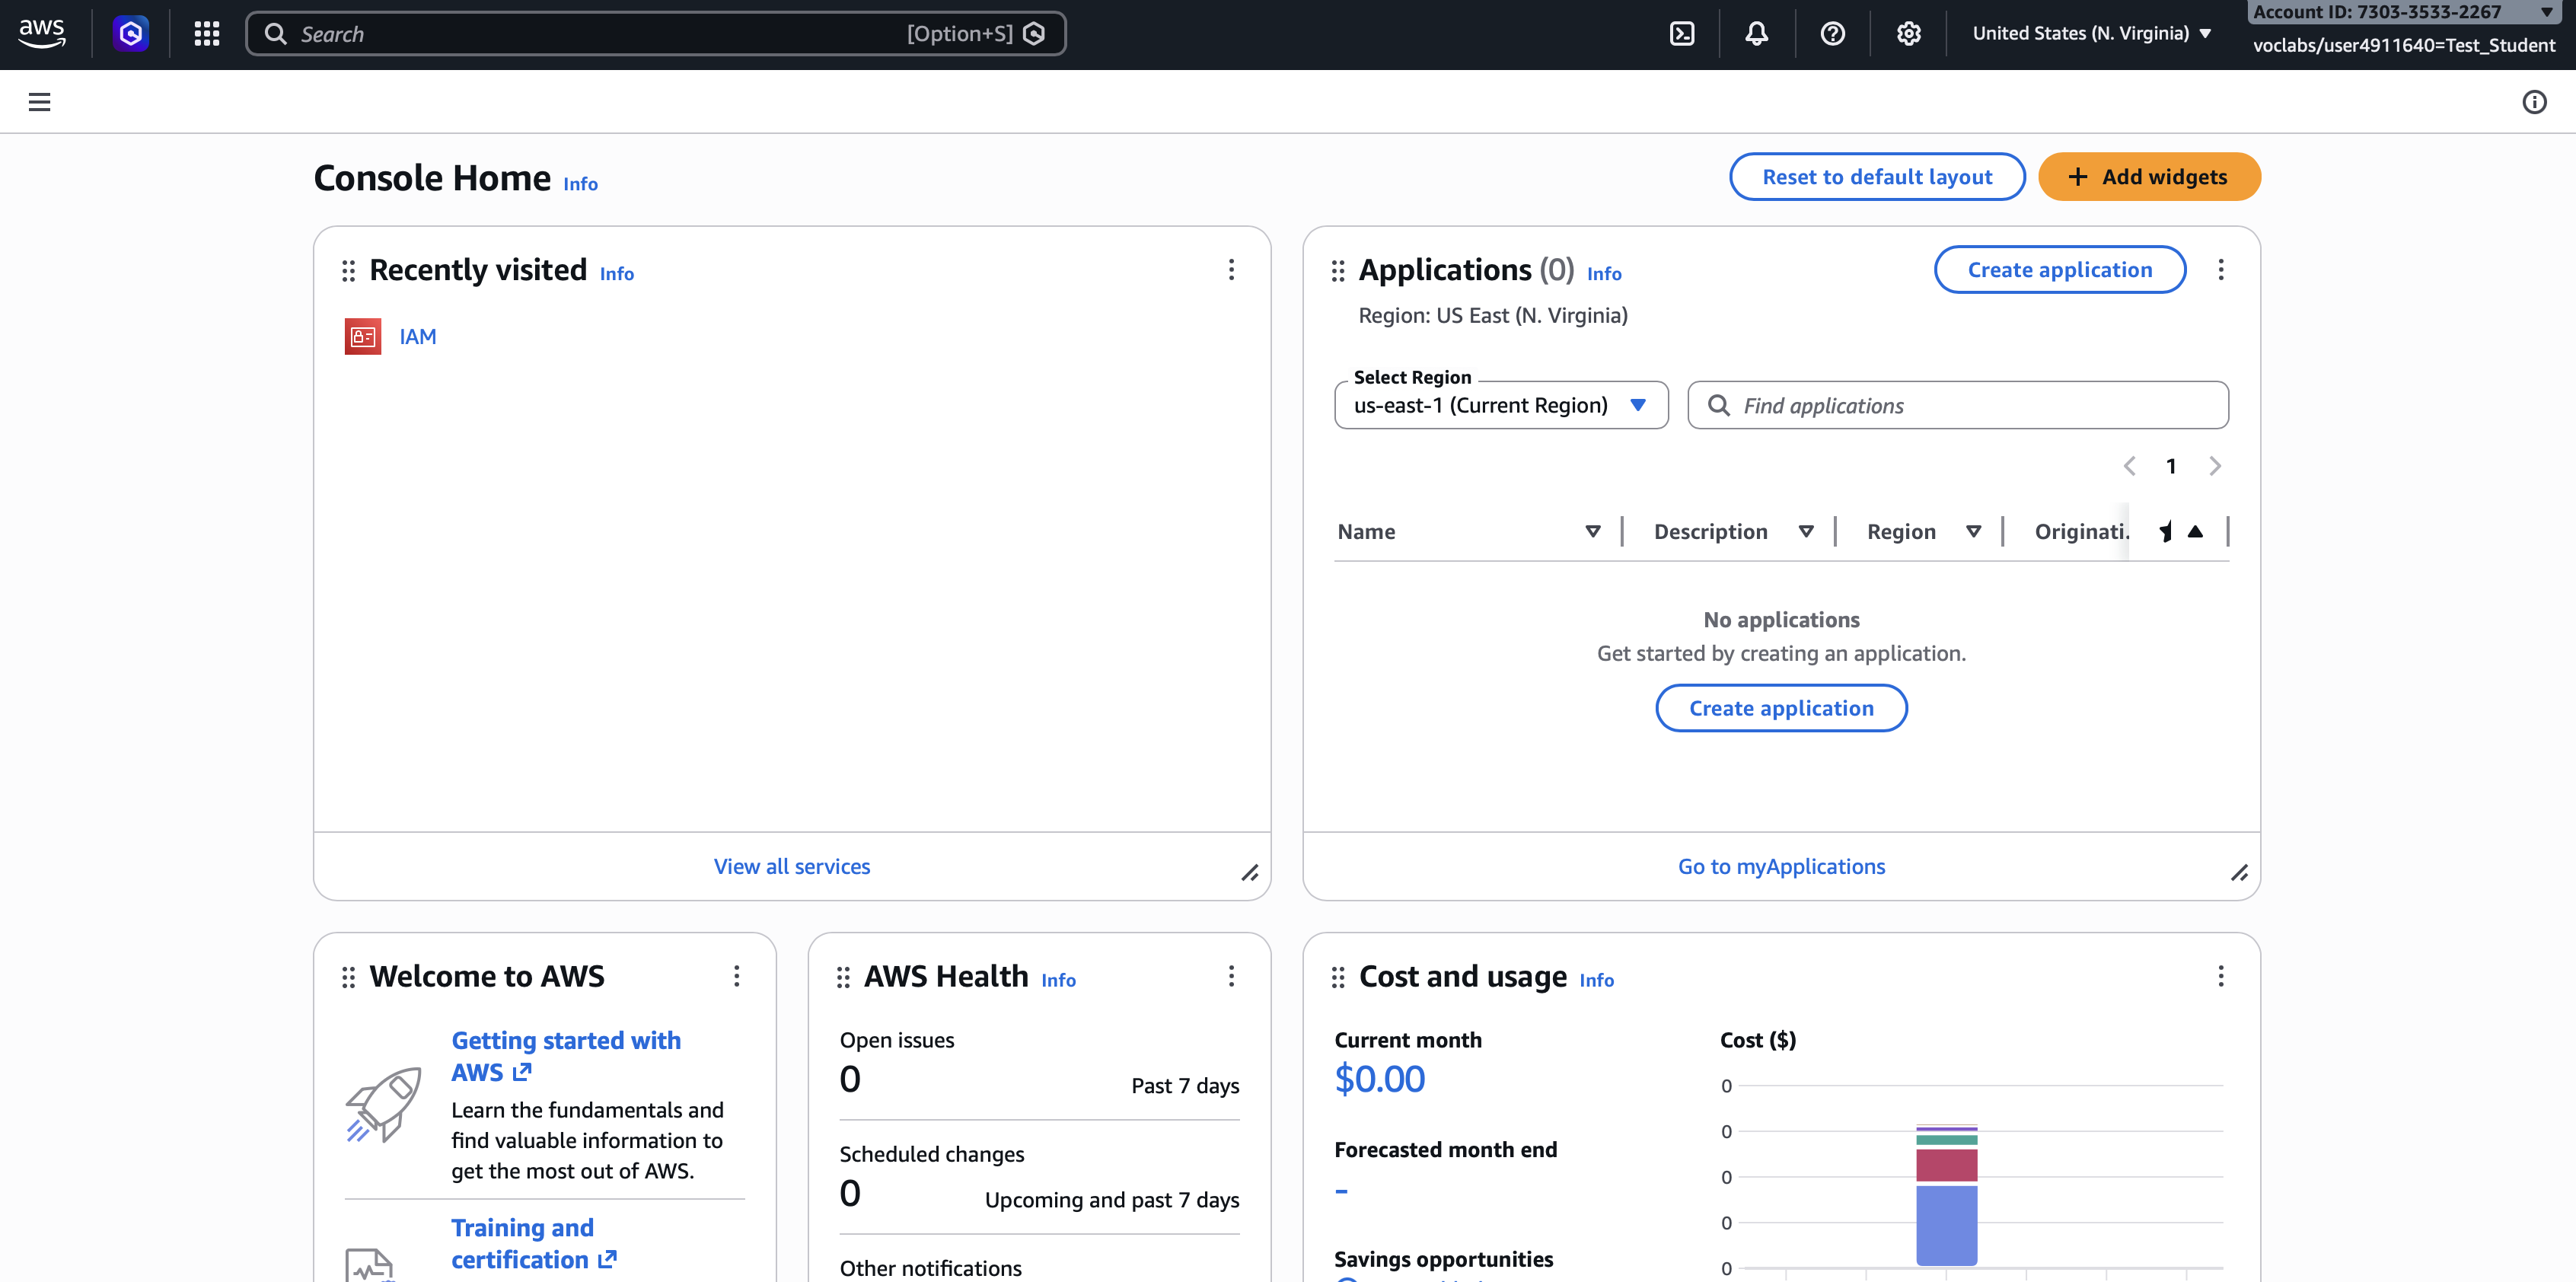The image size is (2576, 1282).
Task: Click the red segment of cost bar chart
Action: coord(1946,1165)
